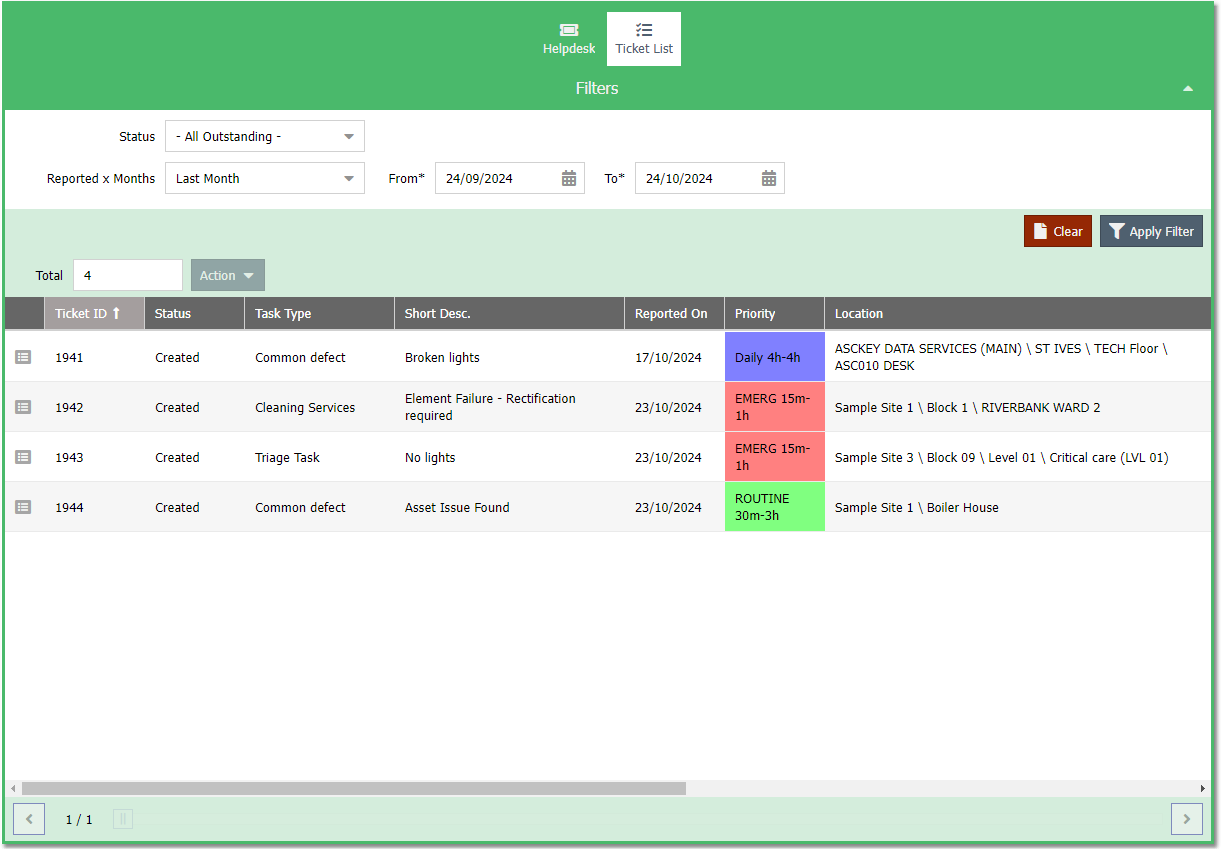Screen dimensions: 1221x851
Task: Open calendar picker for To date
Action: 769,179
